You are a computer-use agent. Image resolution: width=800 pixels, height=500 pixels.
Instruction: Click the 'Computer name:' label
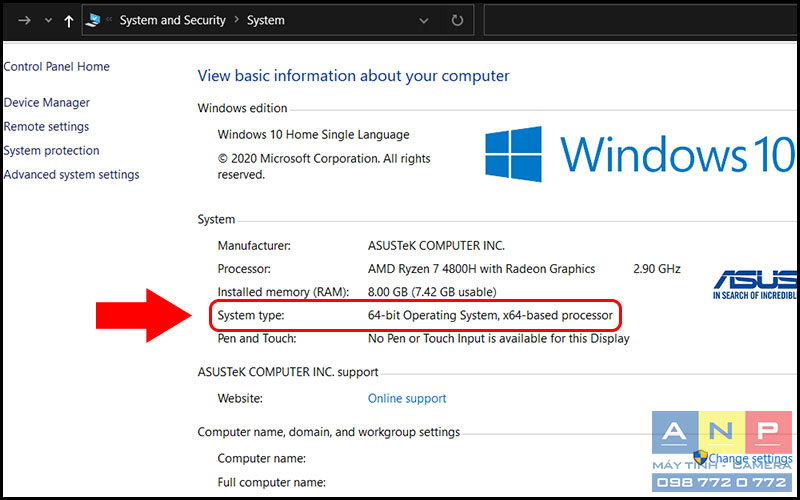(x=262, y=459)
